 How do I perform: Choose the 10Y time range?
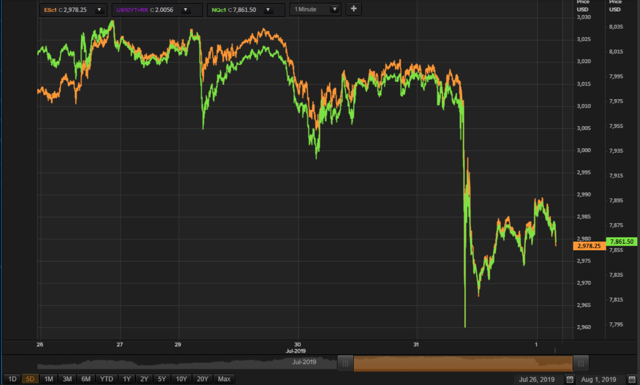(181, 379)
